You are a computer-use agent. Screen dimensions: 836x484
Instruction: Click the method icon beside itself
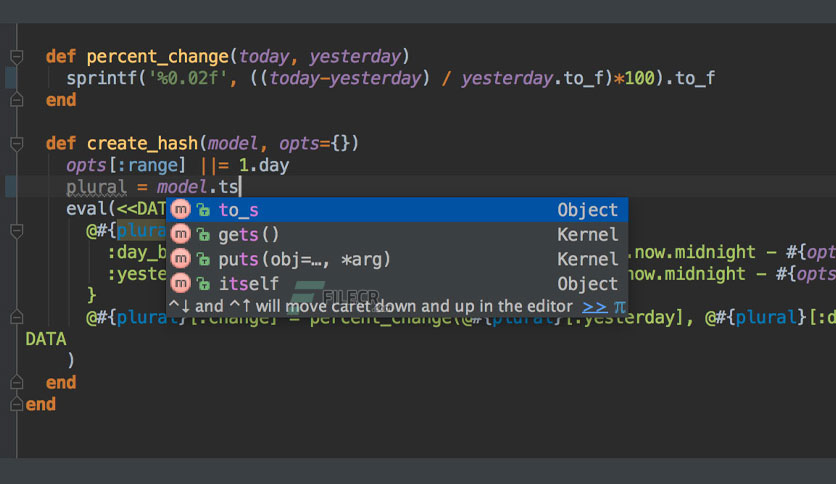[180, 284]
